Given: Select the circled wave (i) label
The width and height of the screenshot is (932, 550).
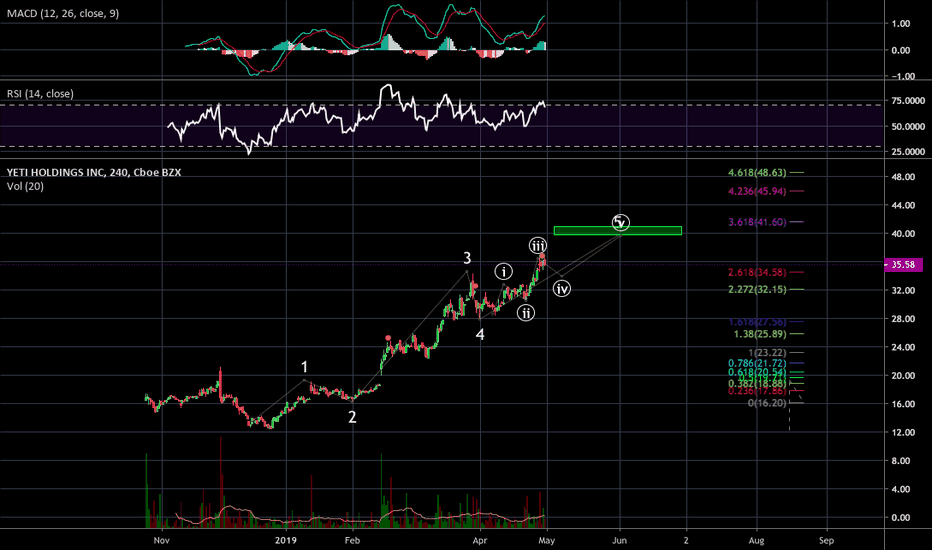Looking at the screenshot, I should click(503, 272).
